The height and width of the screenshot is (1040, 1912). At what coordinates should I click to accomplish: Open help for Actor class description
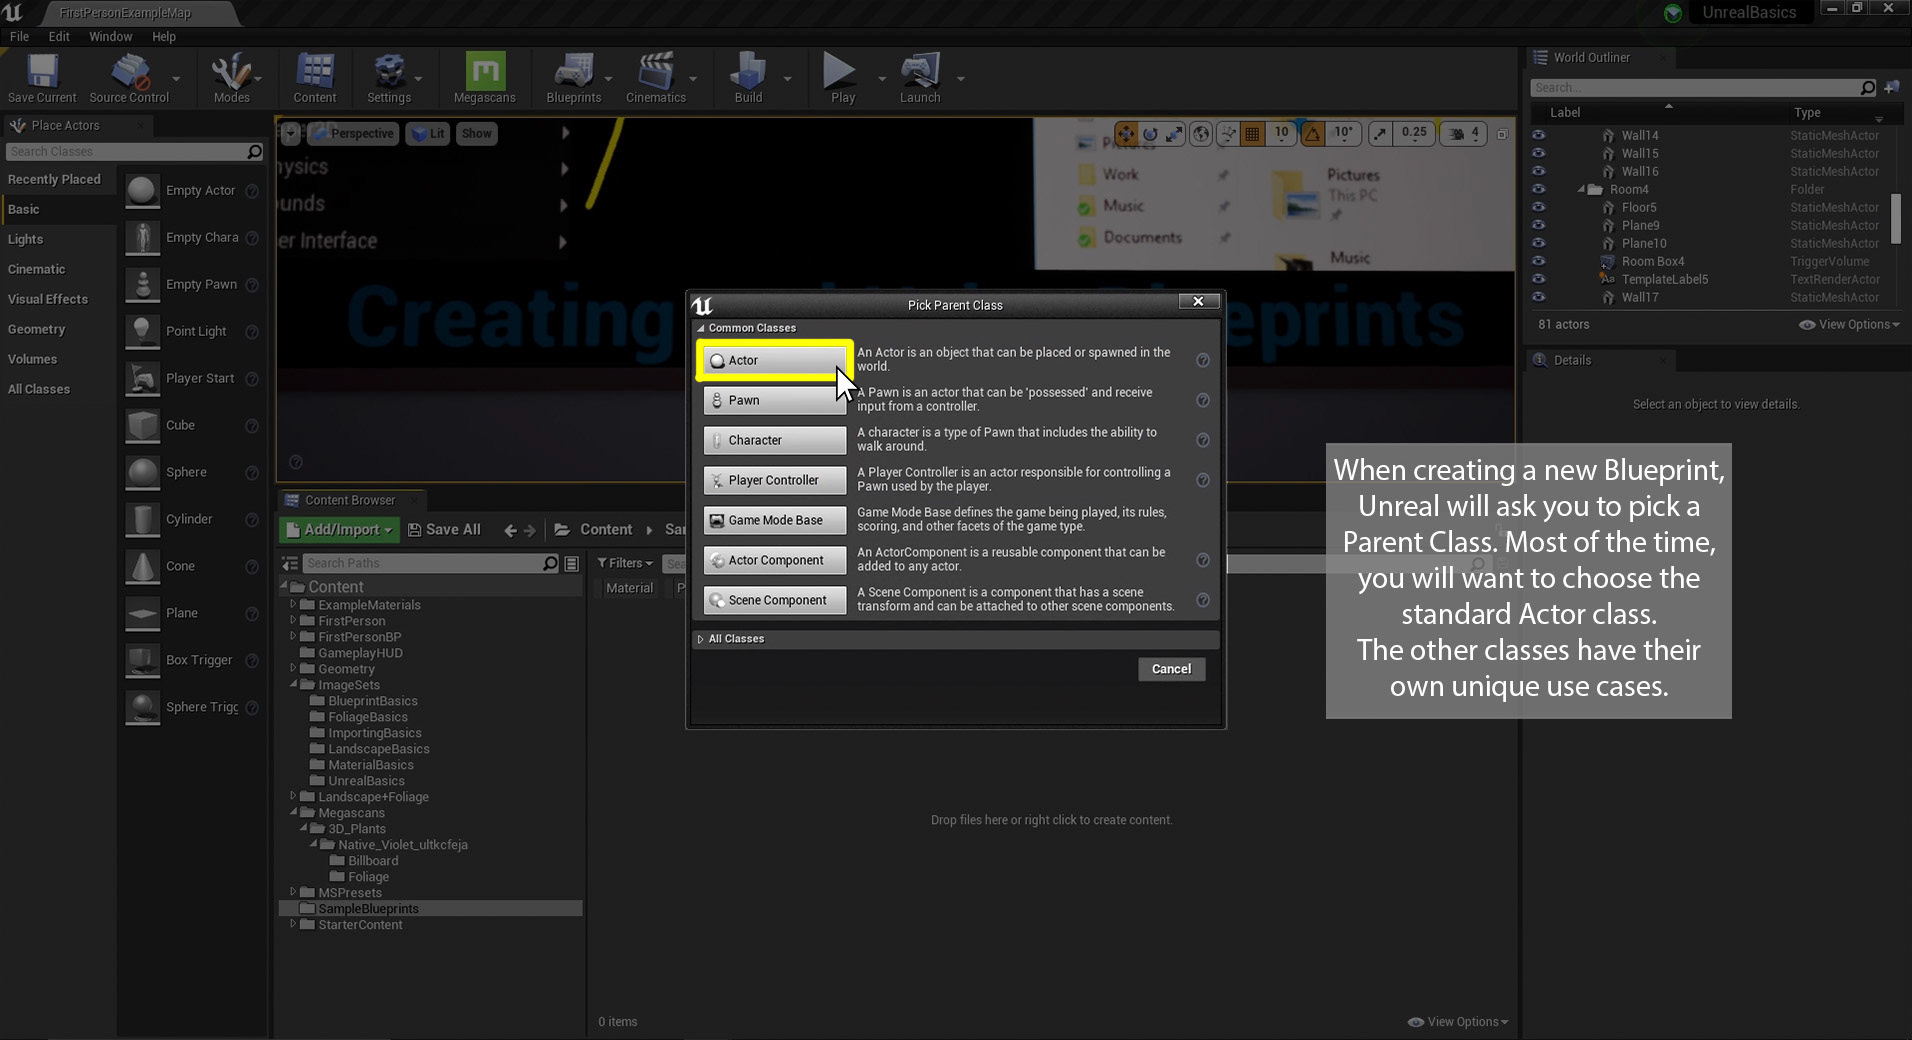pyautogui.click(x=1203, y=360)
